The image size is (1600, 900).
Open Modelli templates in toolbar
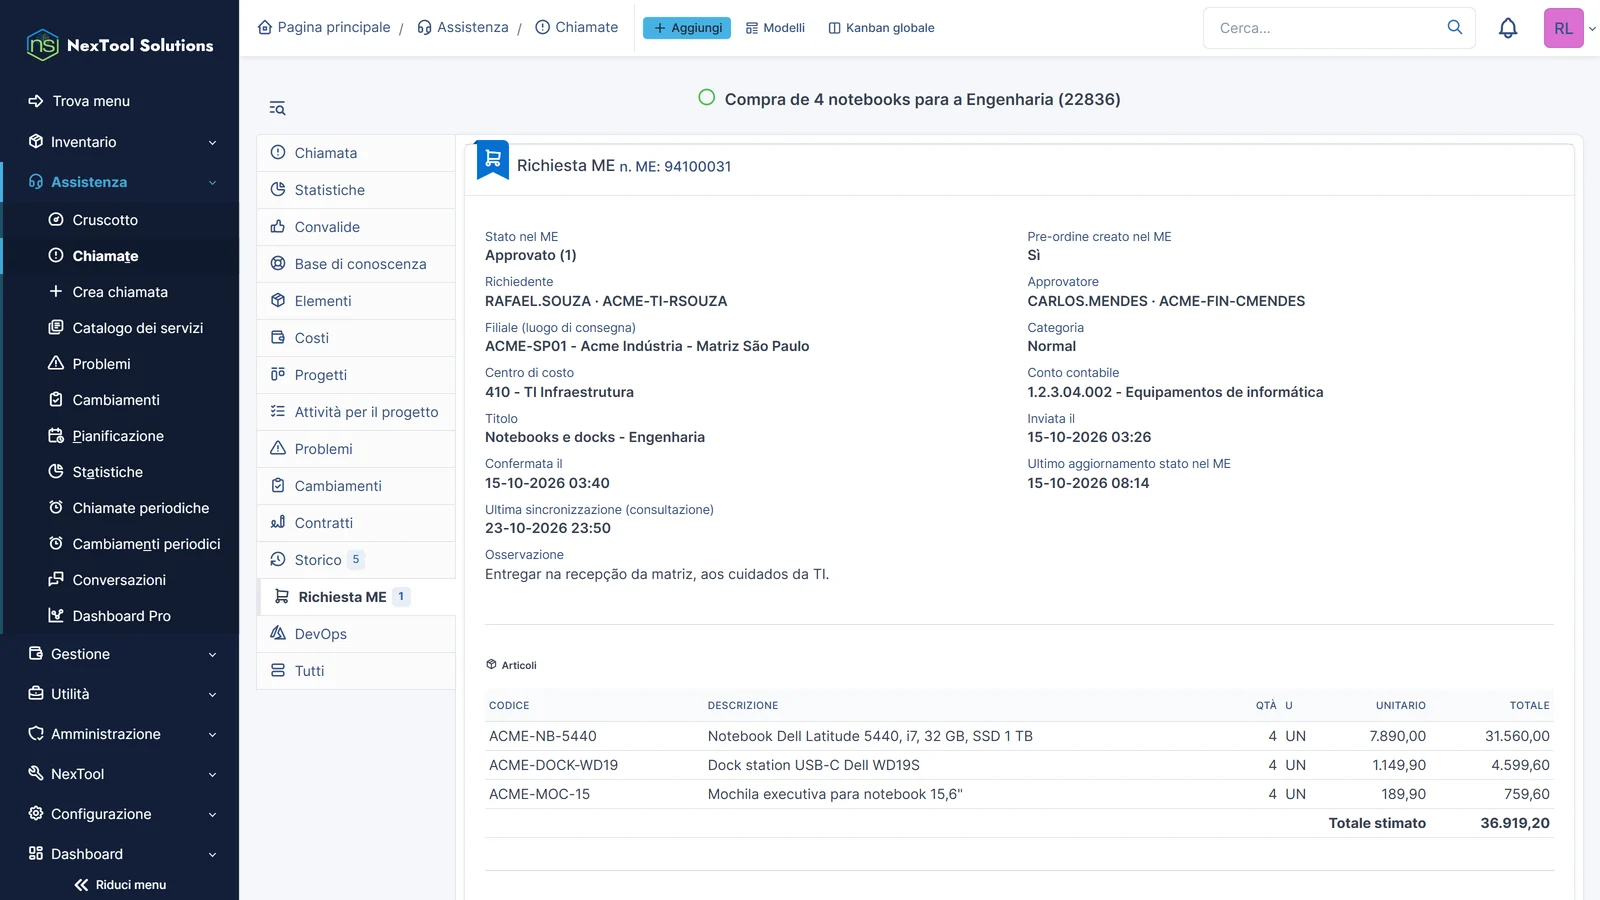pyautogui.click(x=775, y=28)
